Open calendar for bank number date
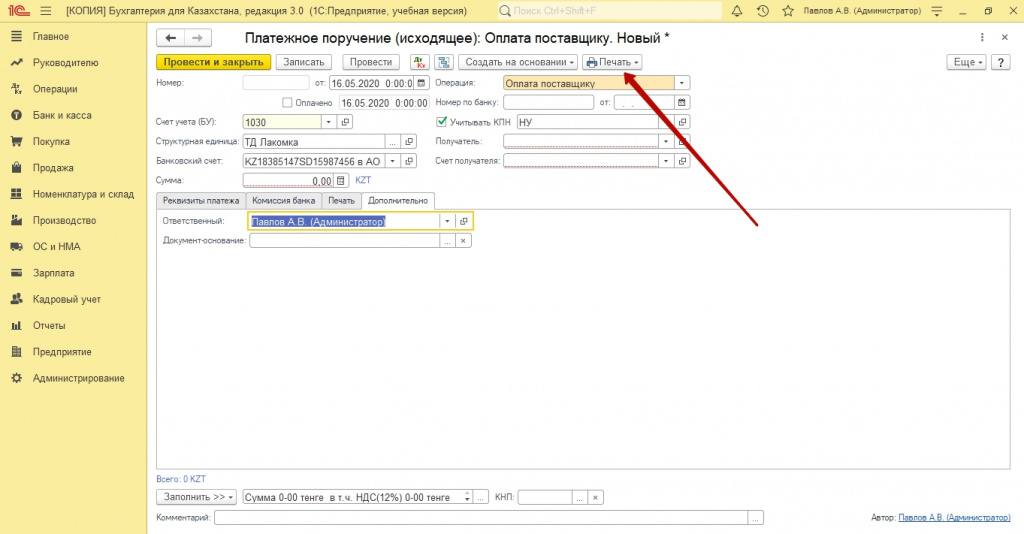The height and width of the screenshot is (534, 1024). pos(681,102)
